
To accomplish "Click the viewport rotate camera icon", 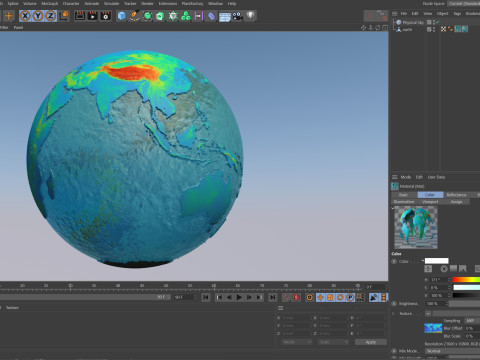I will click(378, 28).
